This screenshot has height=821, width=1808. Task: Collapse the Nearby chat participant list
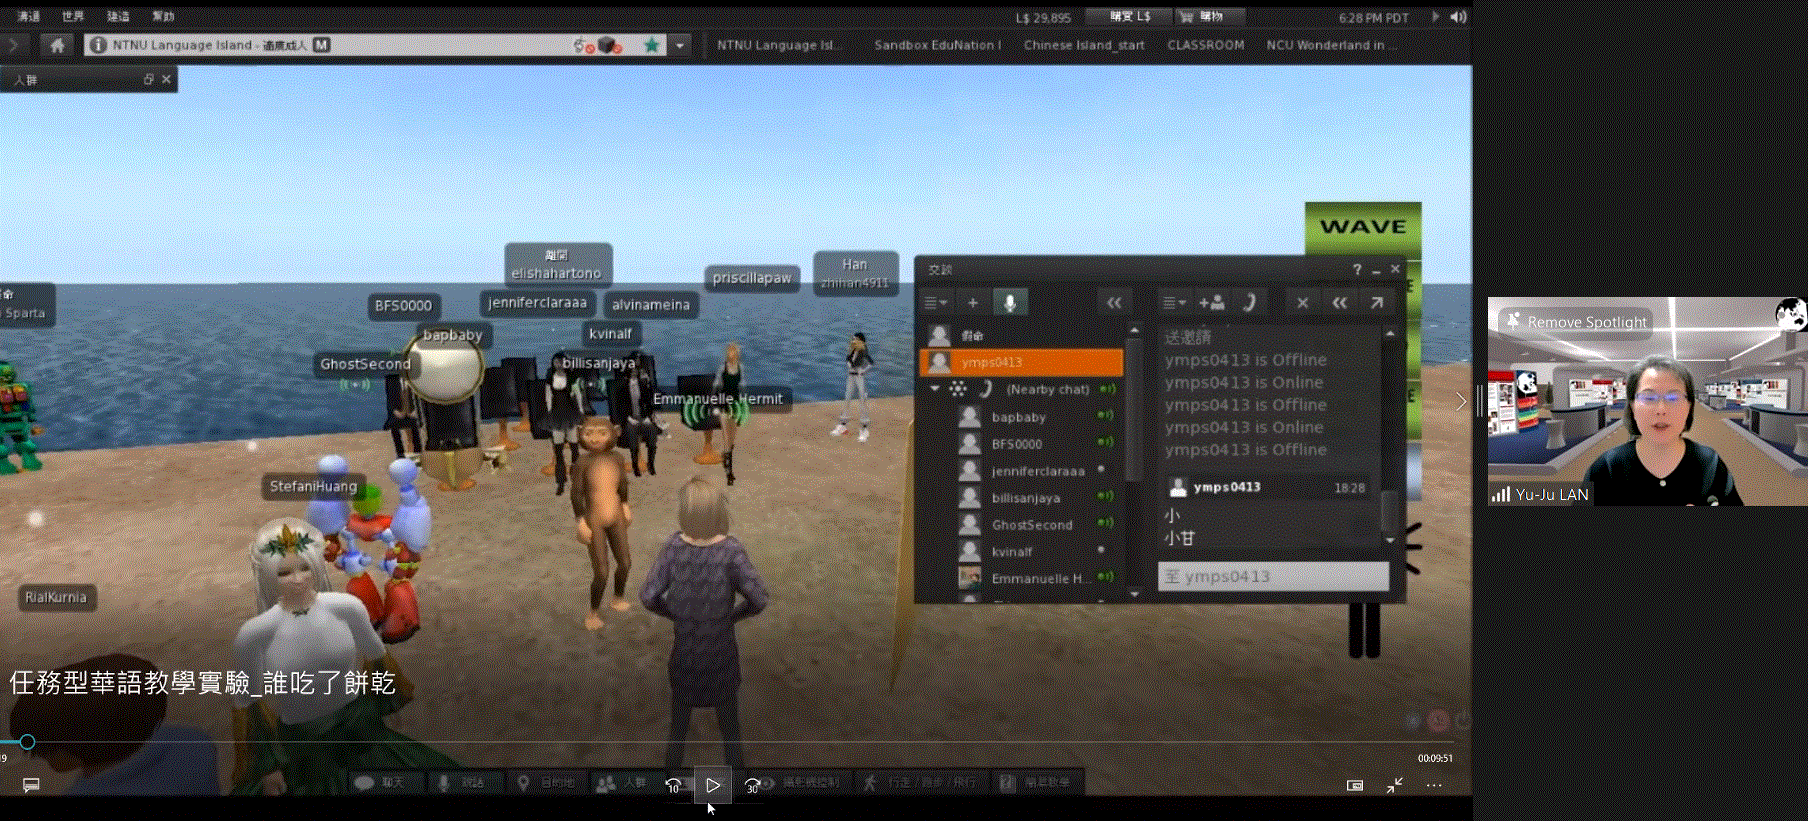click(x=935, y=389)
